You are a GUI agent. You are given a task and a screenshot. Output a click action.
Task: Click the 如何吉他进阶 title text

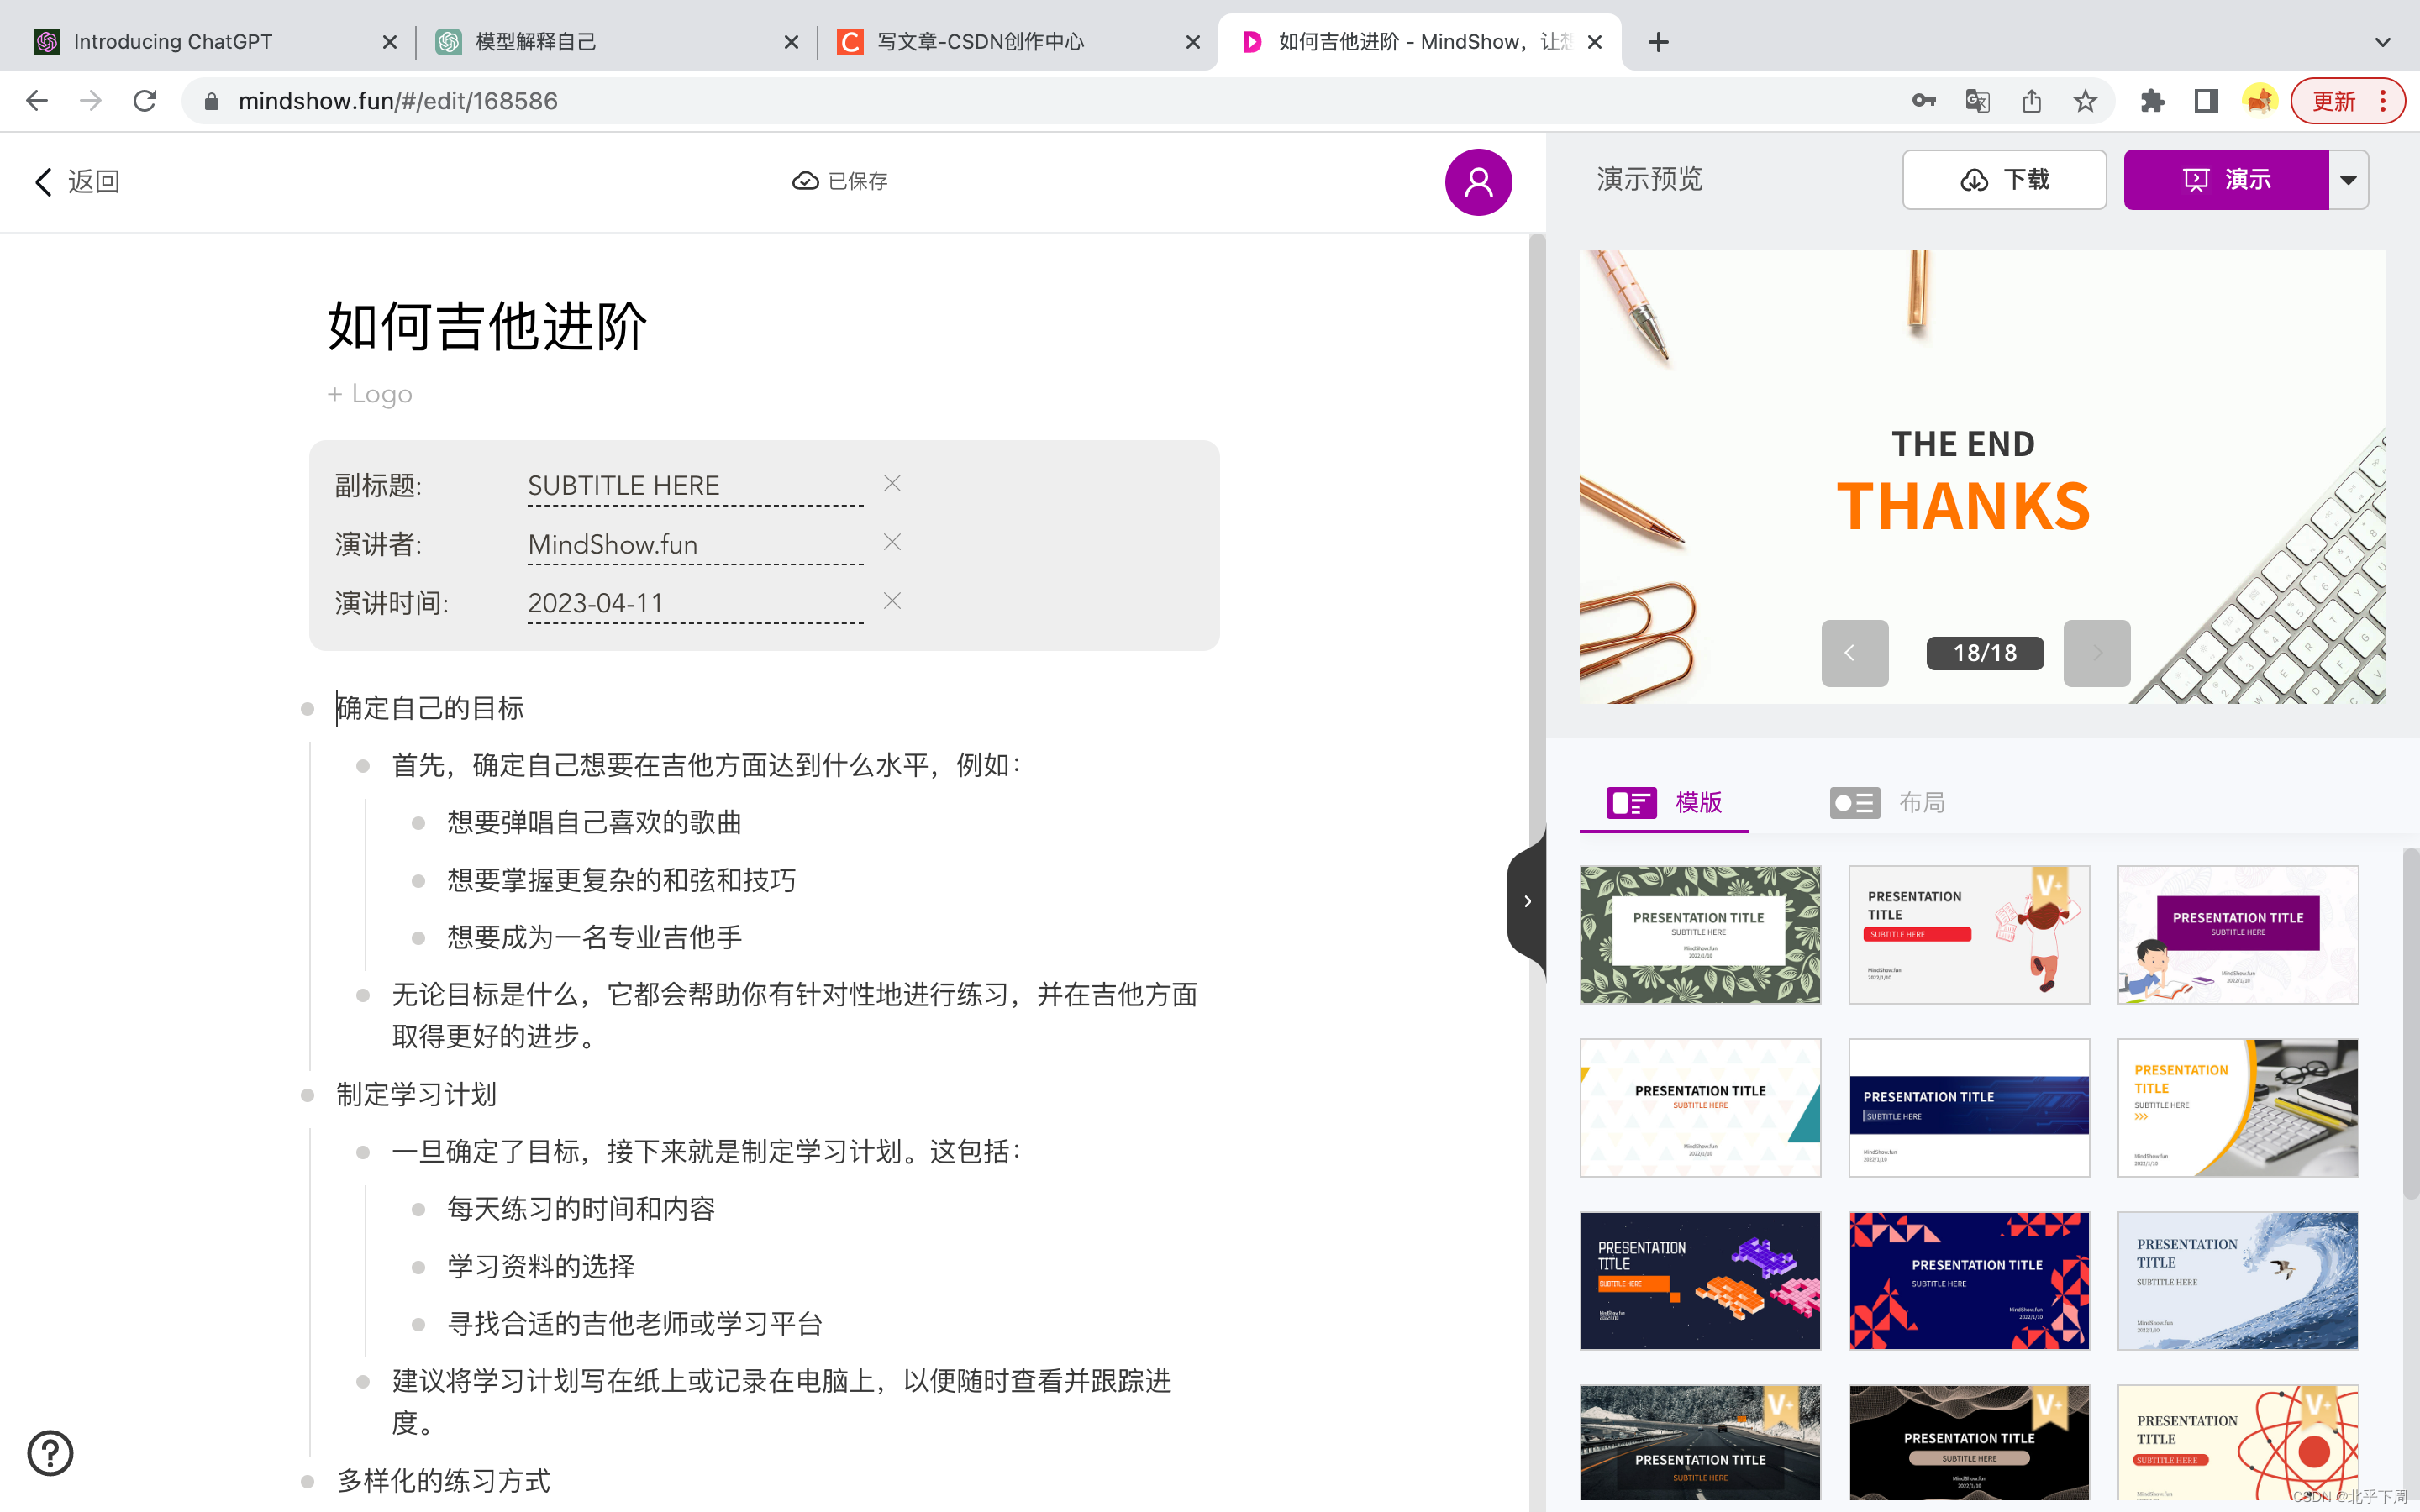coord(487,327)
